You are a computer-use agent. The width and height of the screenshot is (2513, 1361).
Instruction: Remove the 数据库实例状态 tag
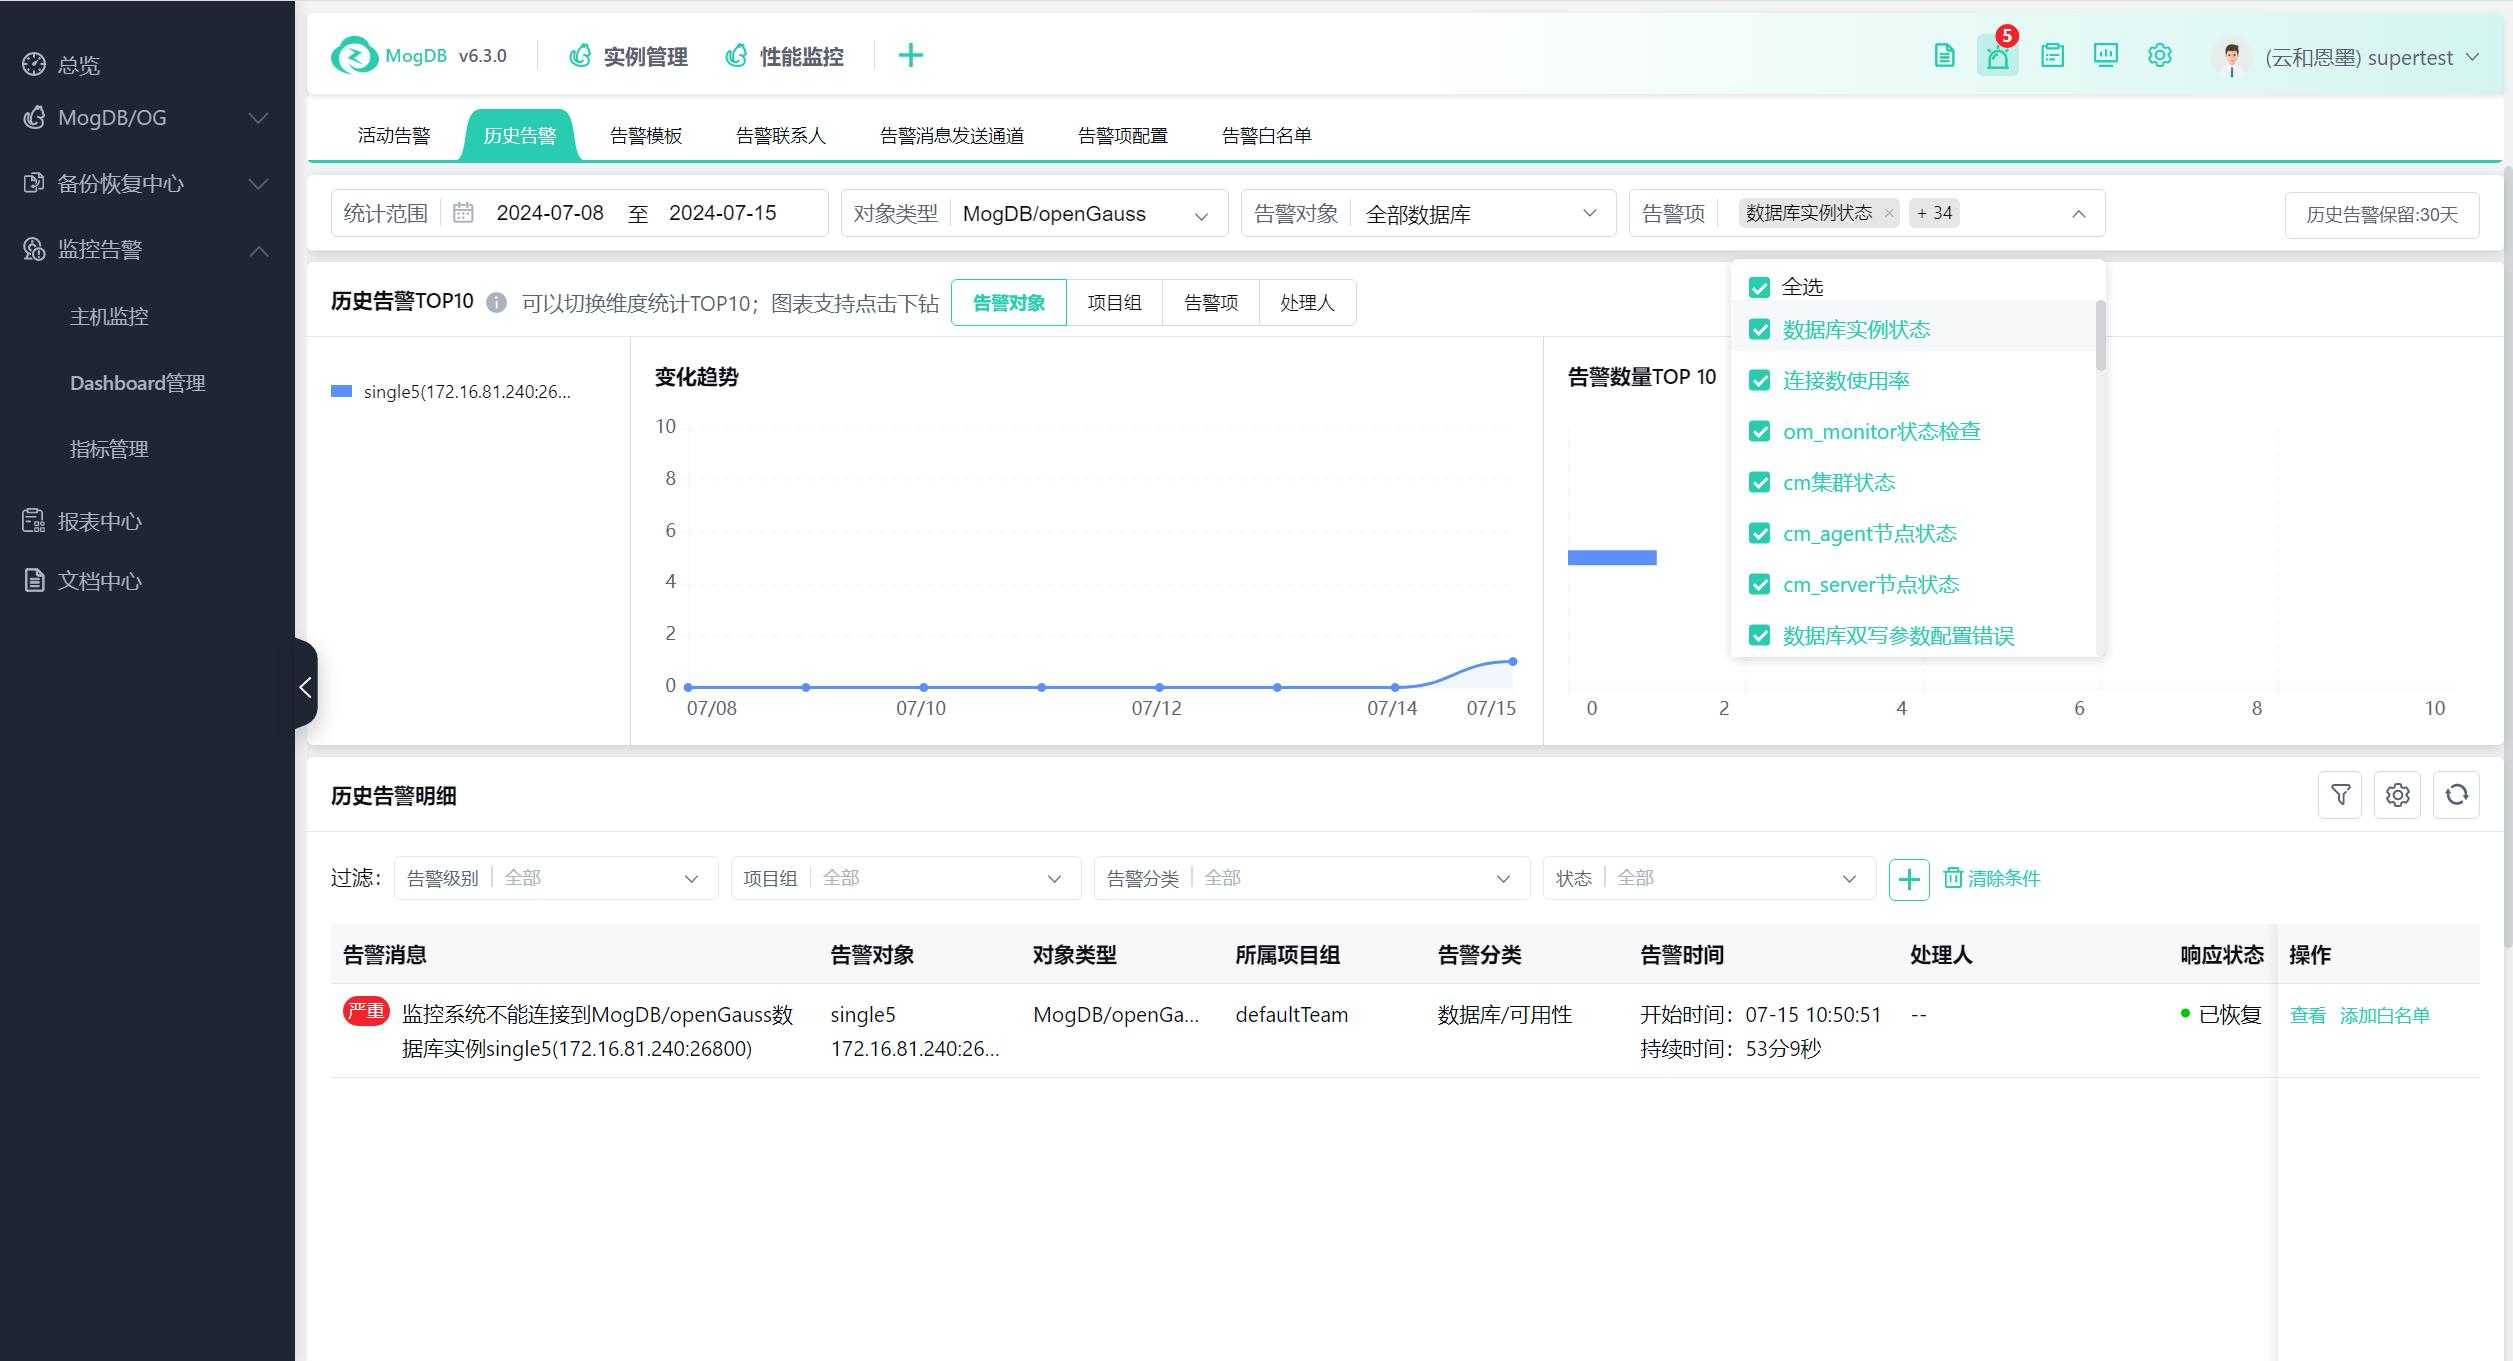1888,213
